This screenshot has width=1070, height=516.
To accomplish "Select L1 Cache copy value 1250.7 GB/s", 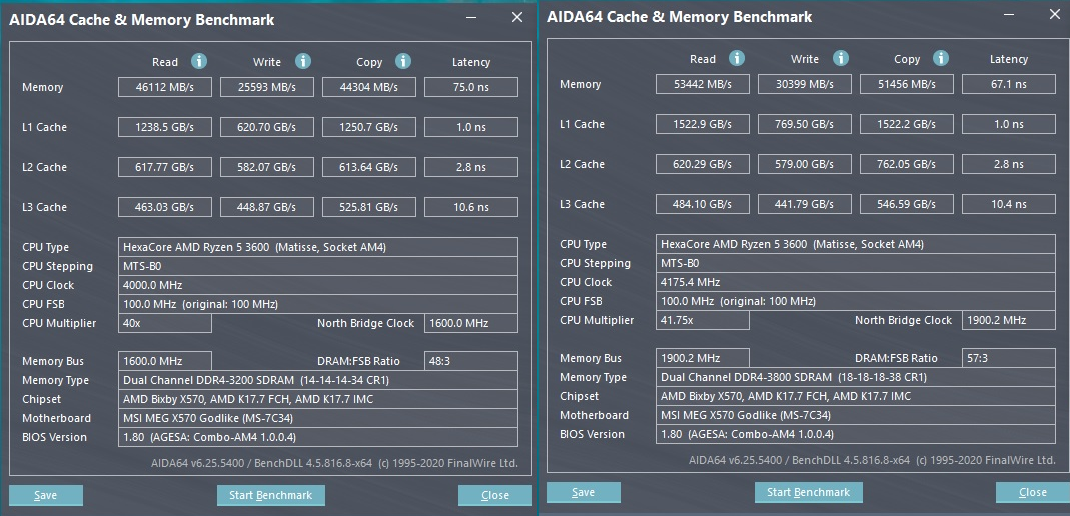I will [x=369, y=127].
